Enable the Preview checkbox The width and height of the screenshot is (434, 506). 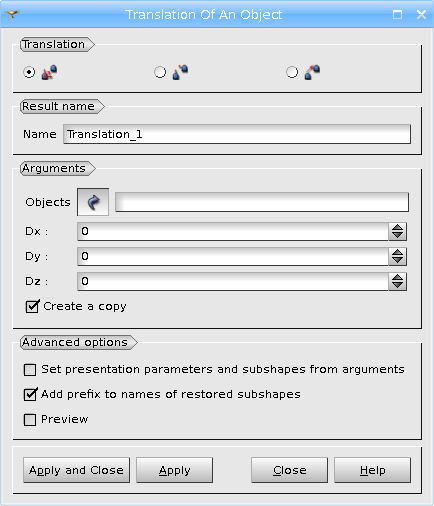point(30,420)
